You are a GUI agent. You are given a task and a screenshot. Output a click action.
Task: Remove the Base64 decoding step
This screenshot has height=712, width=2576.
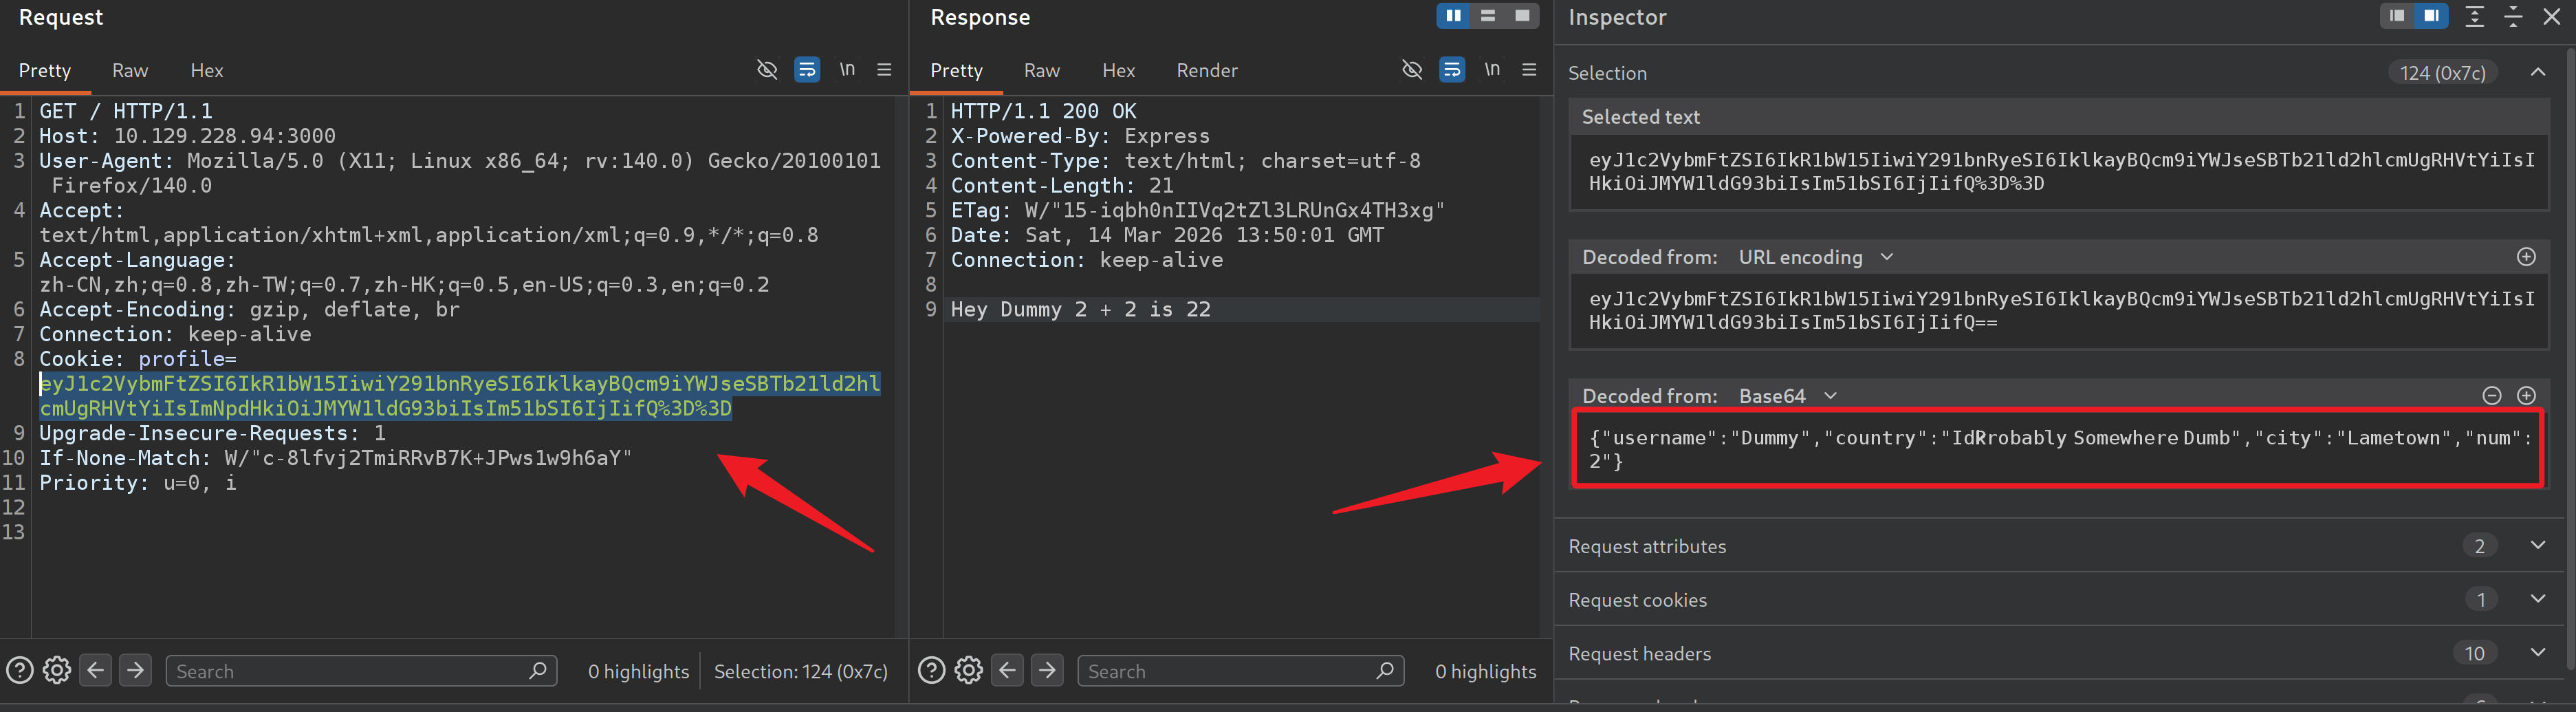[x=2491, y=396]
